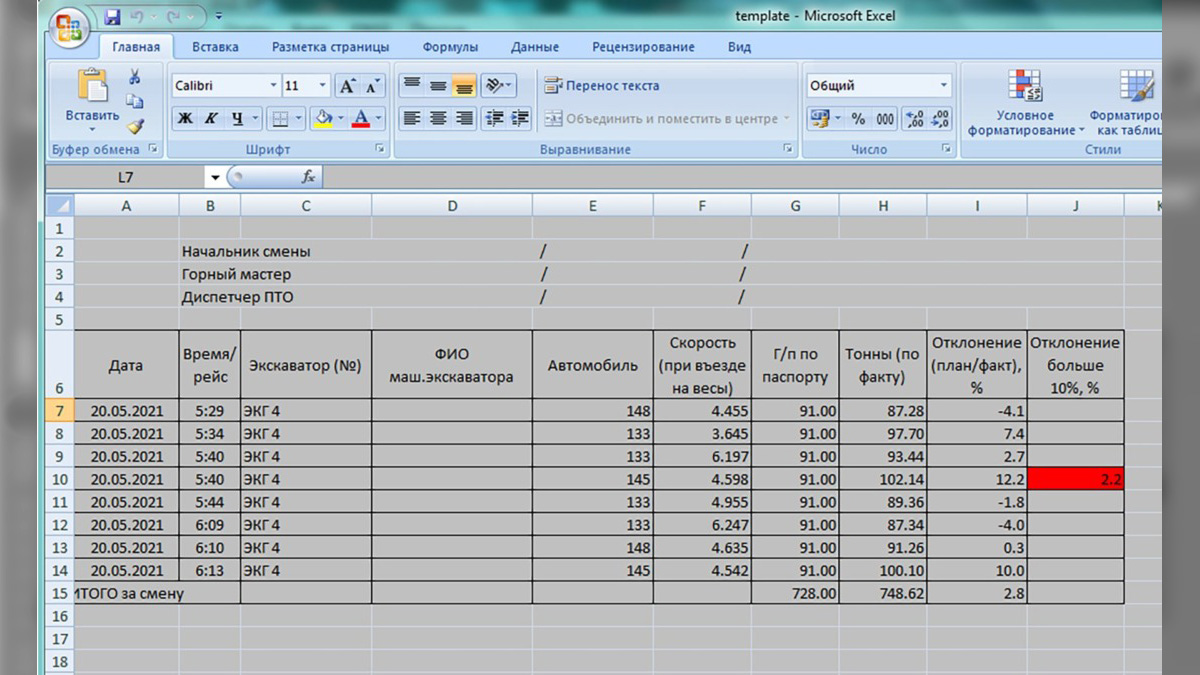Click the Перенос текста button
The image size is (1200, 675).
tap(602, 86)
